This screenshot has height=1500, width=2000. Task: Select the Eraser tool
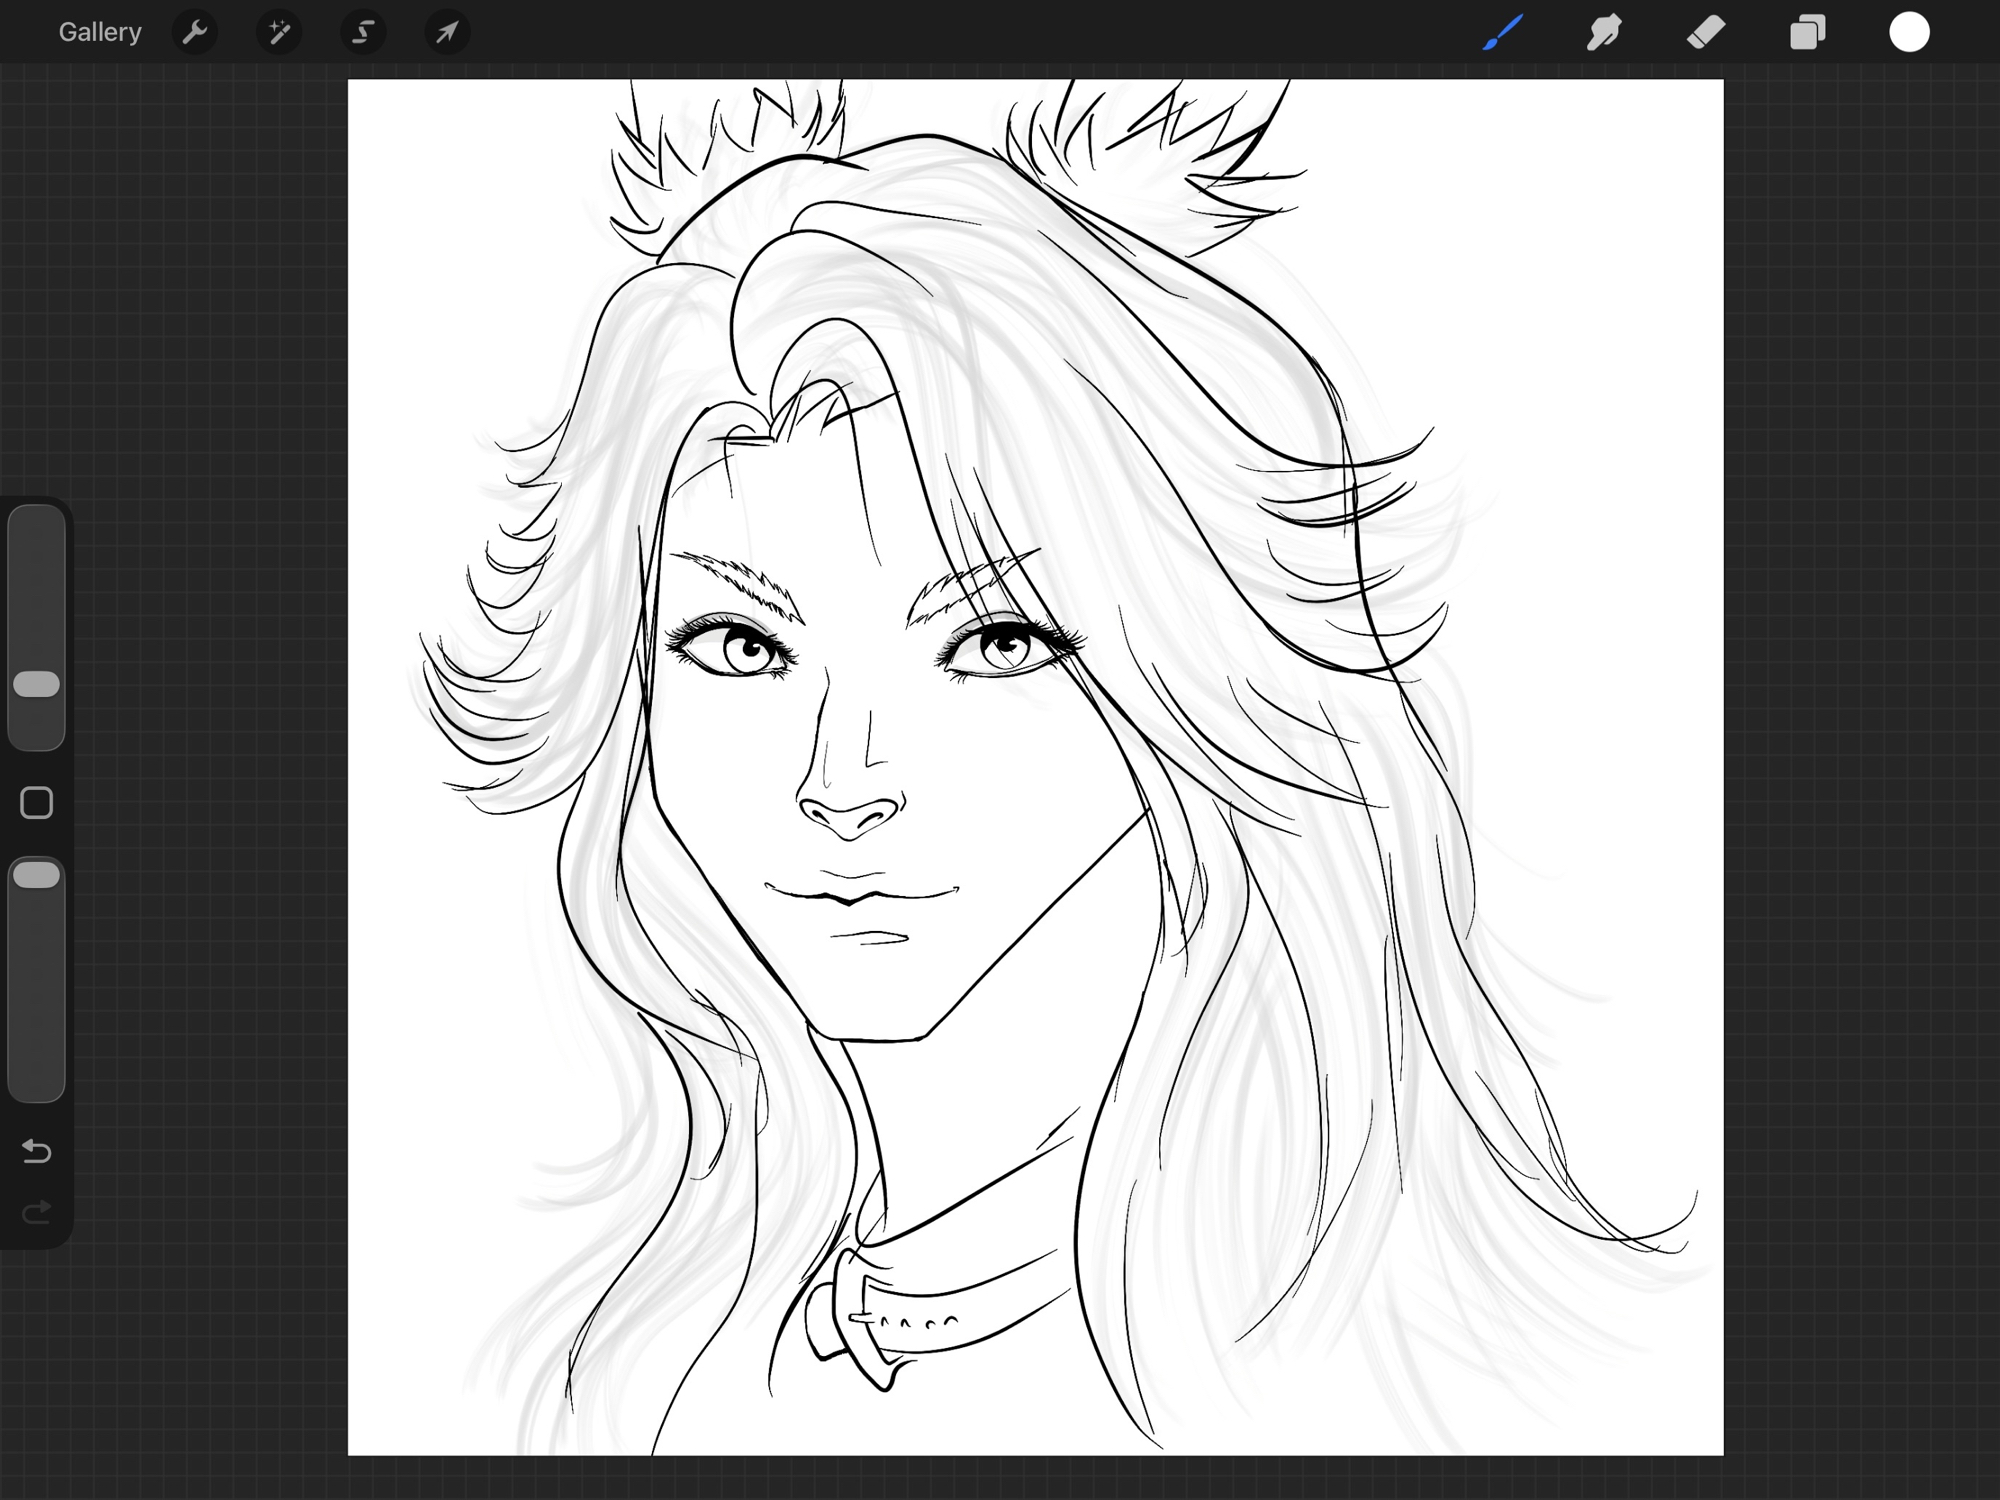[x=1706, y=32]
